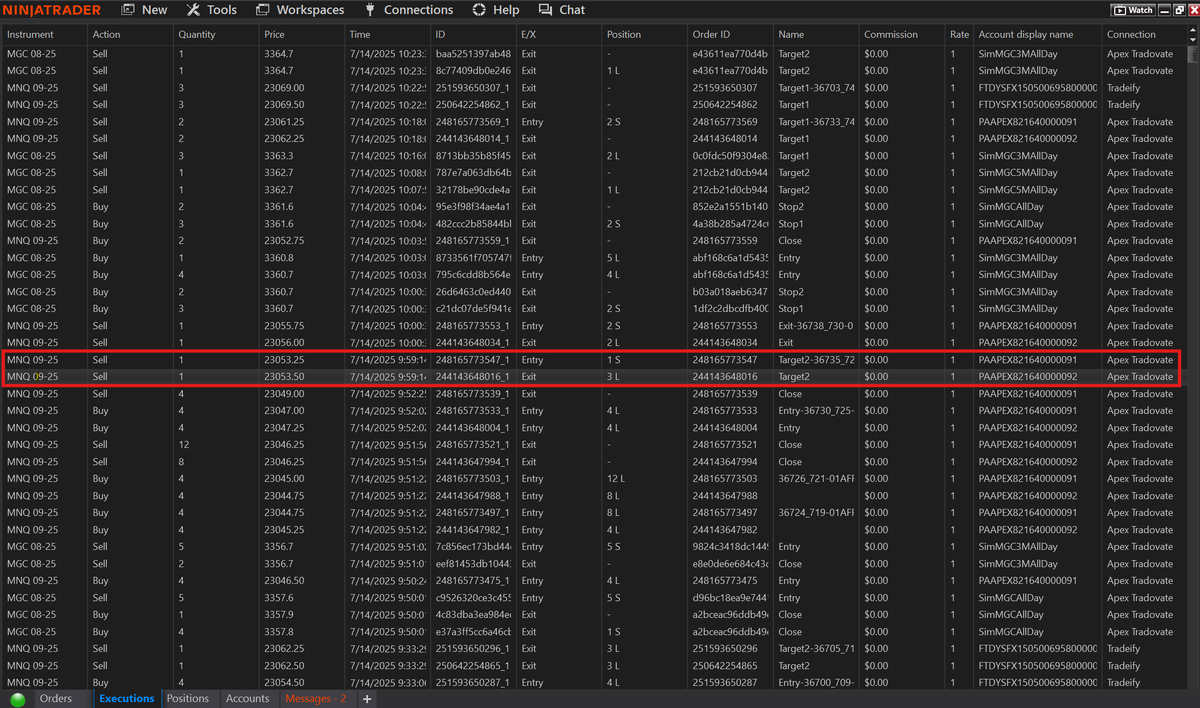The image size is (1200, 708).
Task: Click quantity cell 12
Action: pyautogui.click(x=216, y=445)
